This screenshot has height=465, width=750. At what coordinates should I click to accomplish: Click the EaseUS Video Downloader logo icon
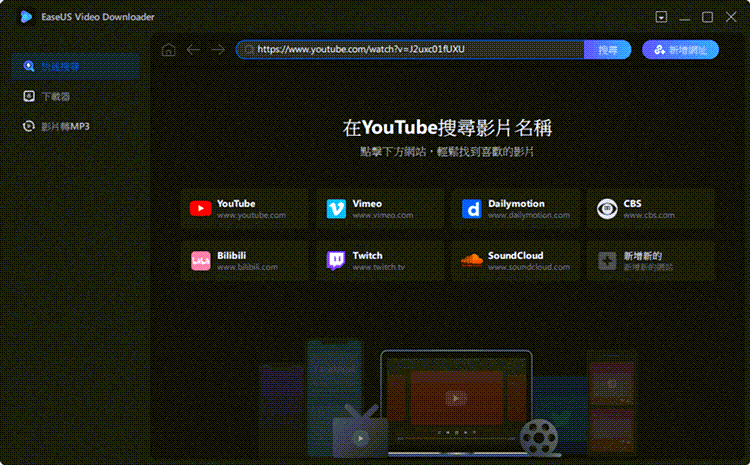pos(26,17)
